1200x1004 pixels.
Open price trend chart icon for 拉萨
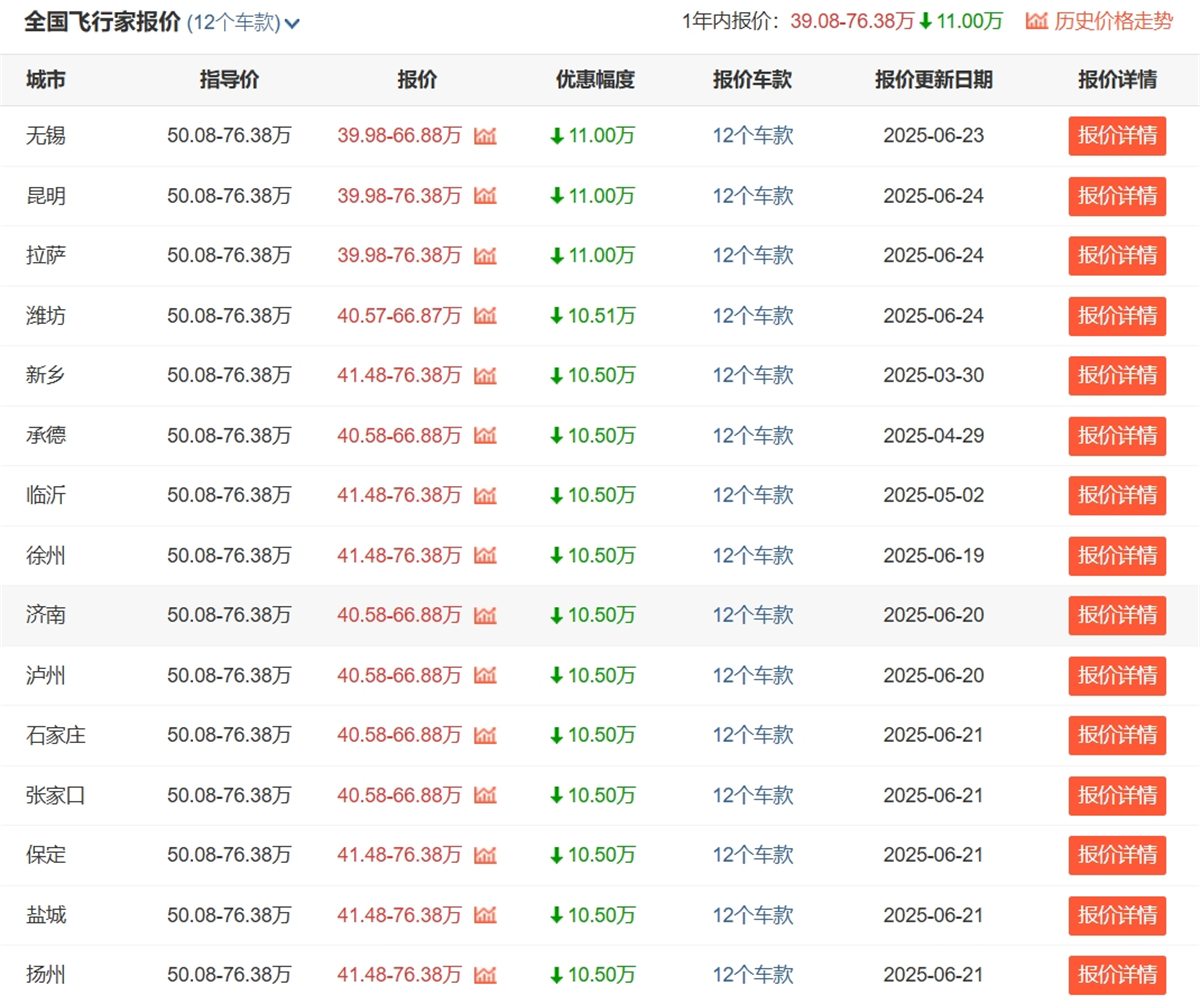point(485,256)
